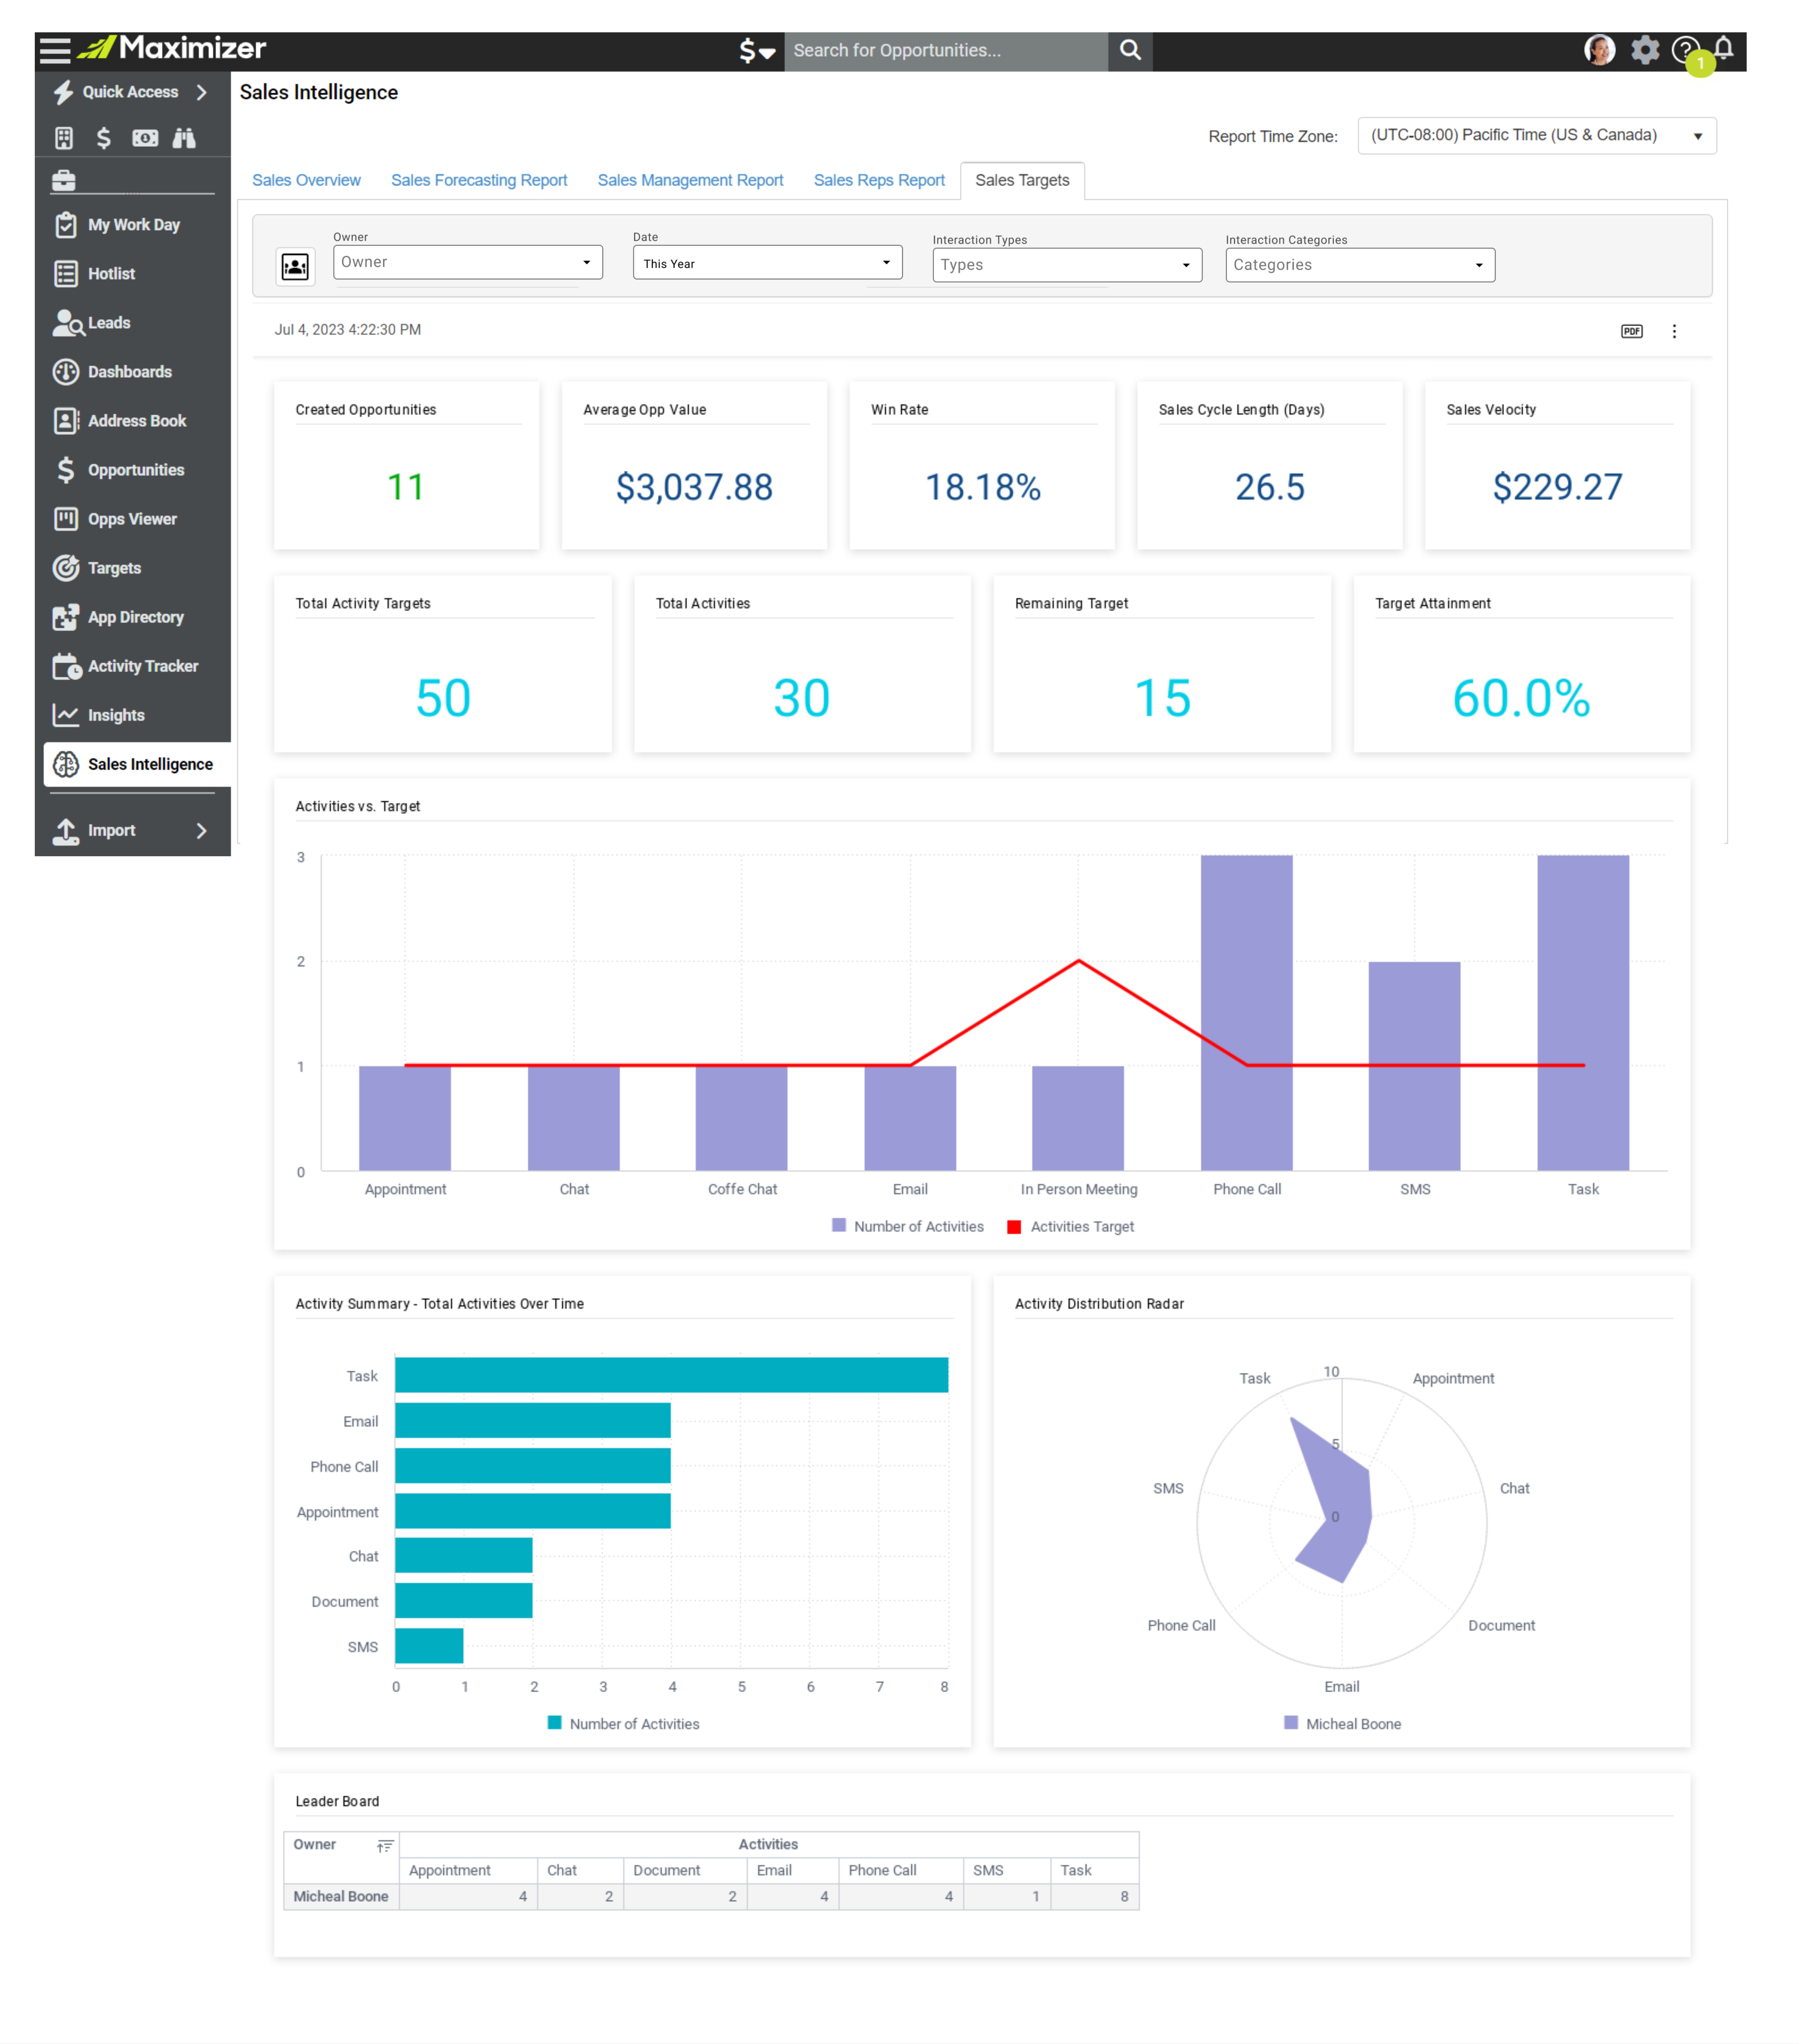The width and height of the screenshot is (1799, 2044).
Task: Select Sales Intelligence sidebar item
Action: [137, 764]
